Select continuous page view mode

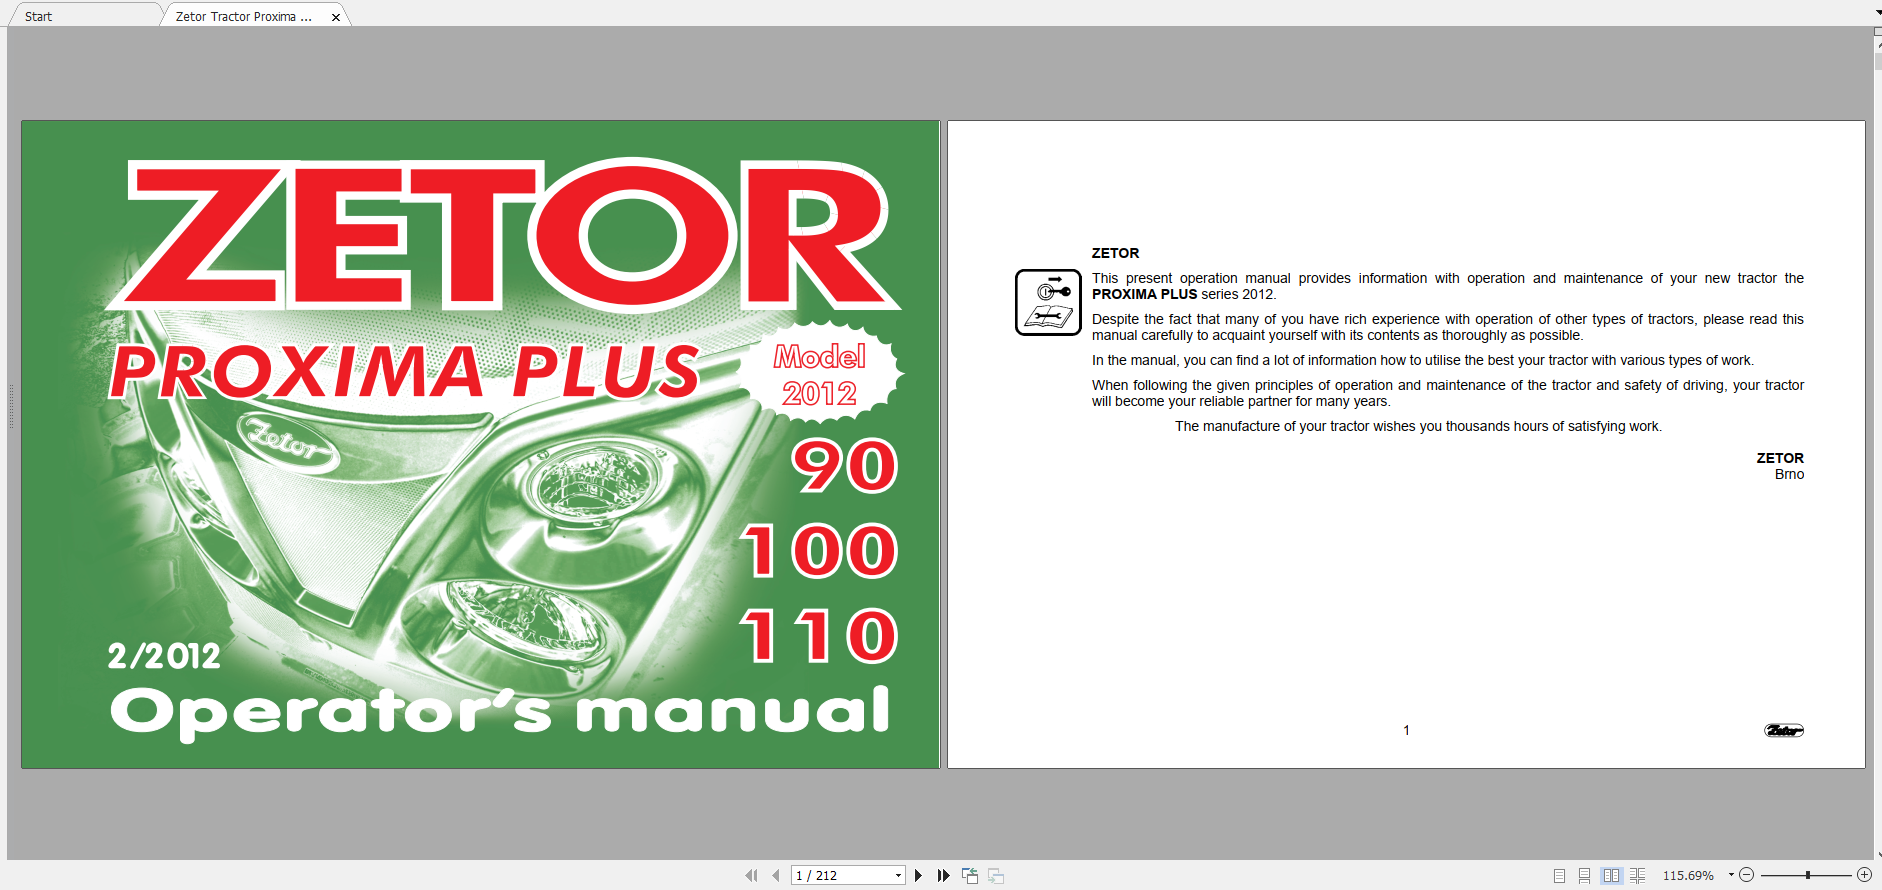coord(1584,875)
